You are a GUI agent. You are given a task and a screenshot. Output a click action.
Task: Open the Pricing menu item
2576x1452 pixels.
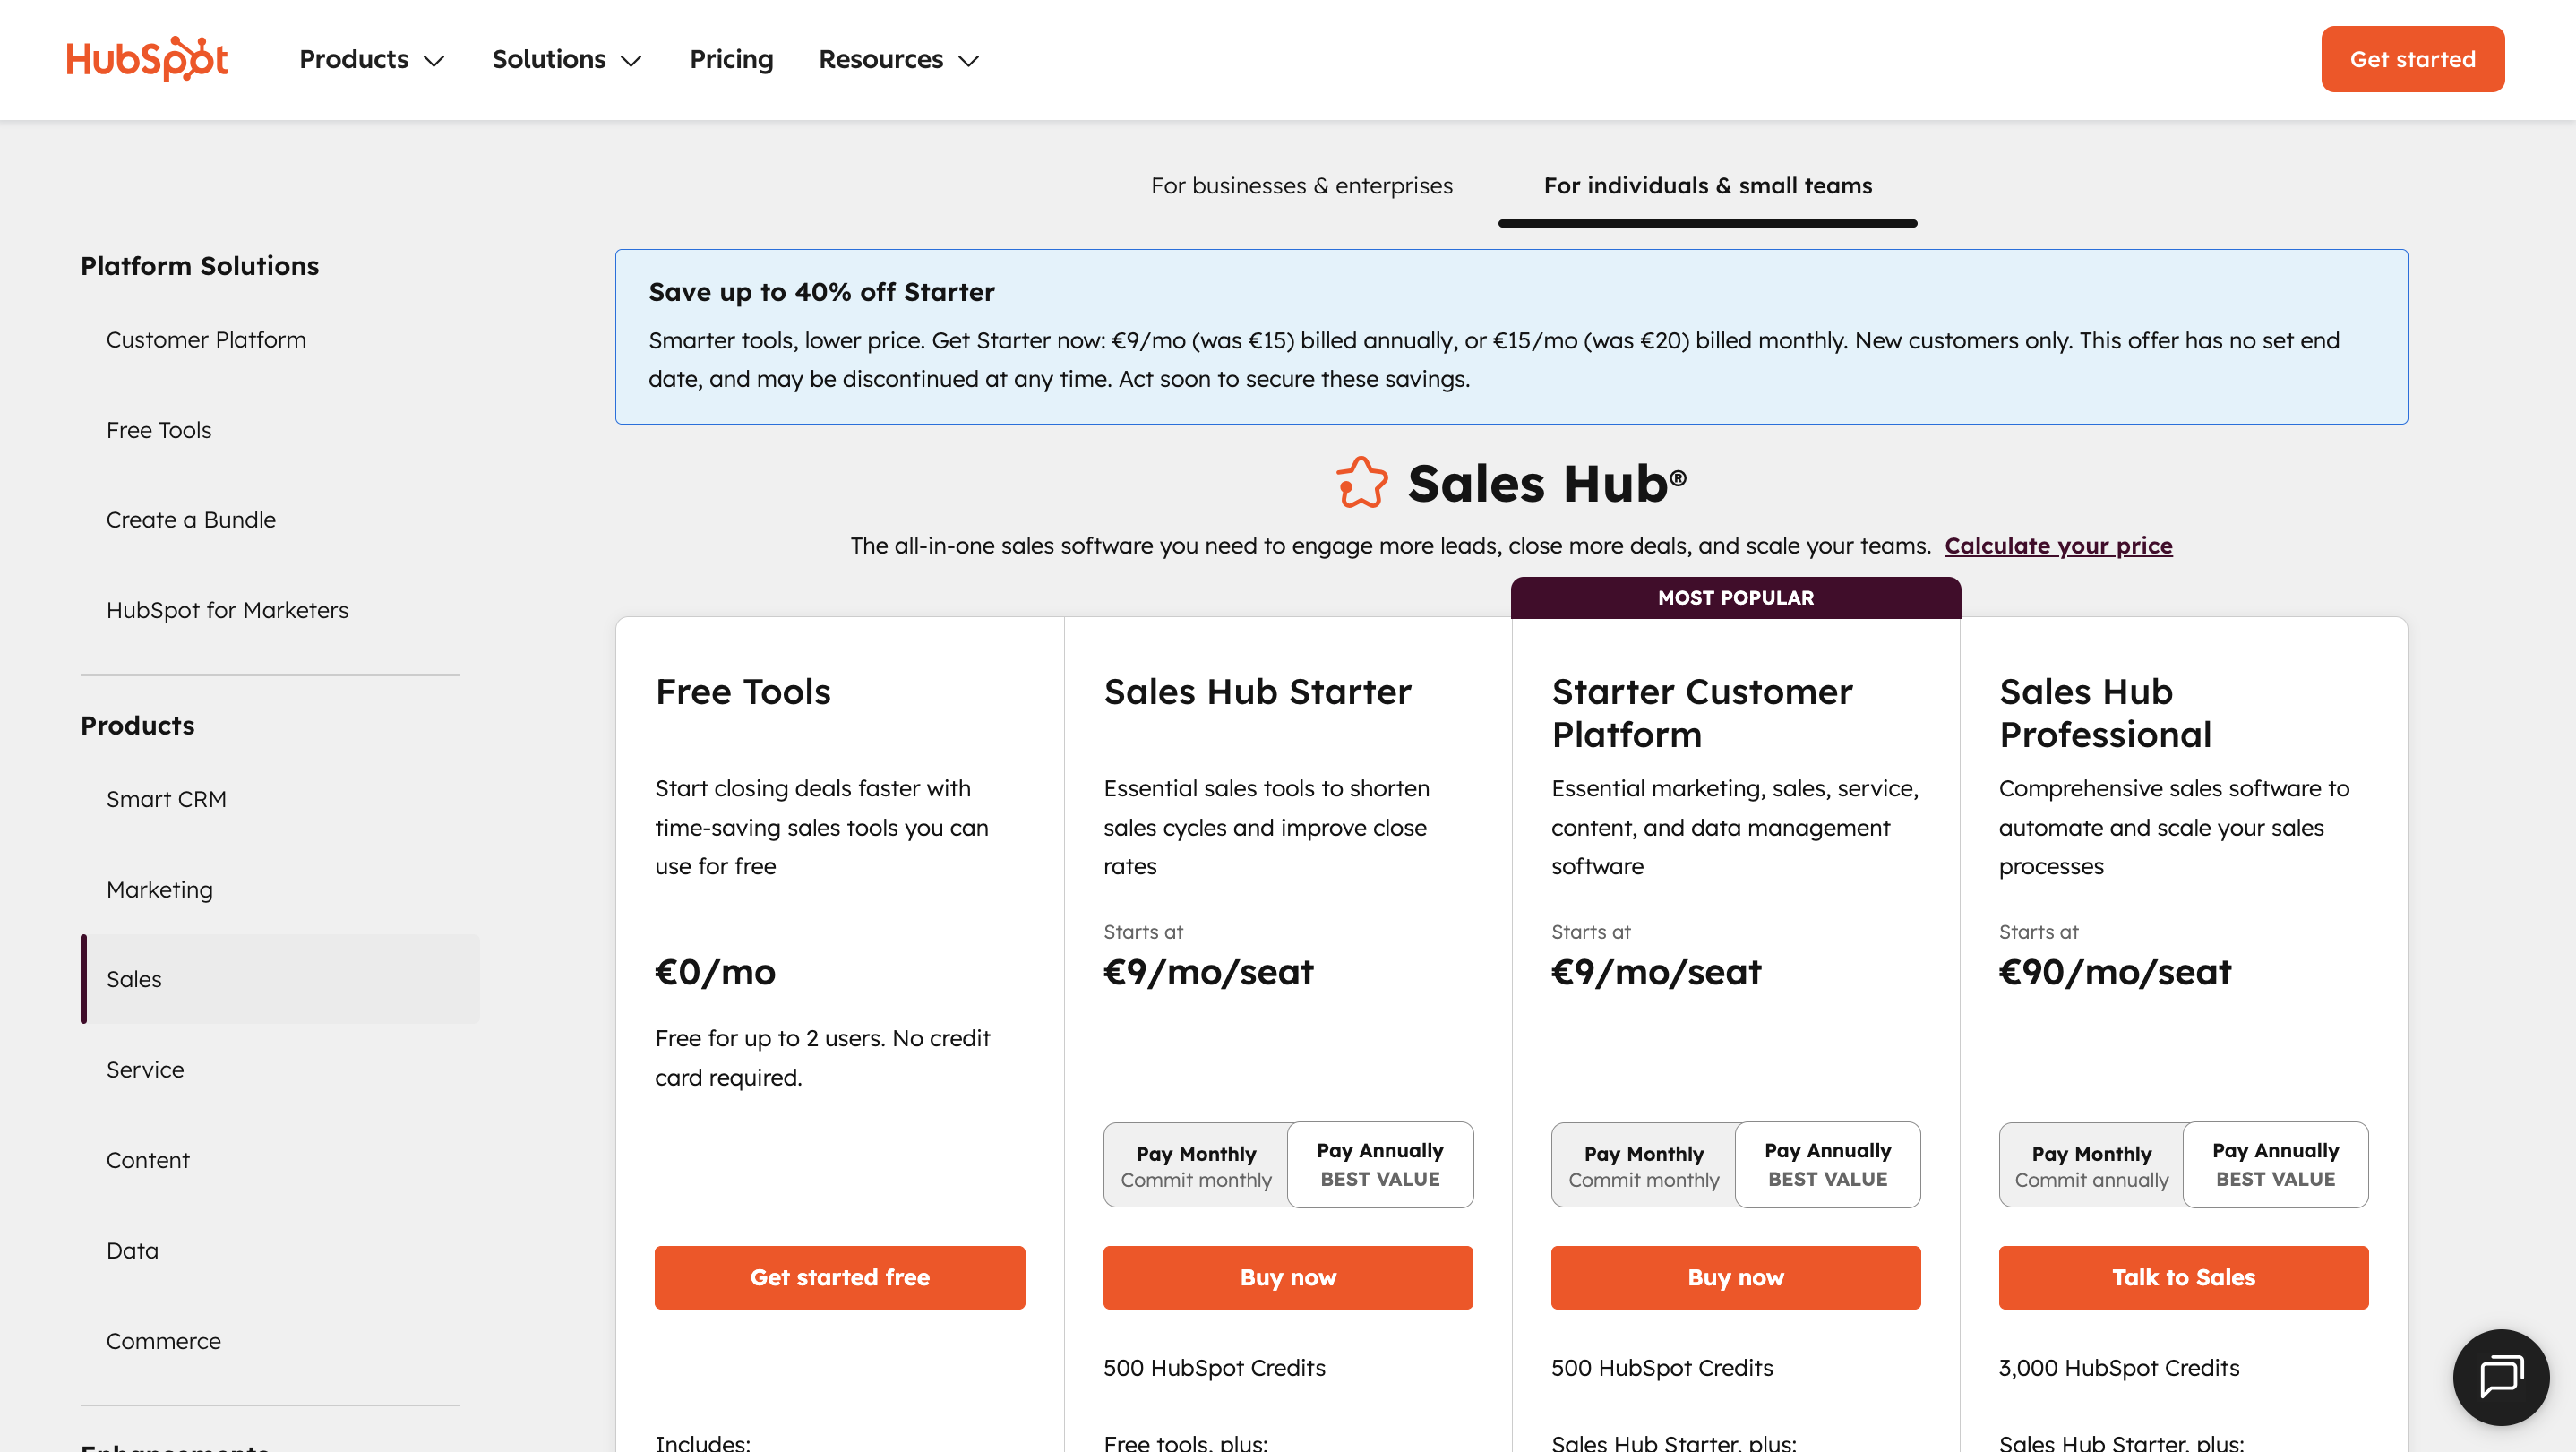click(x=731, y=59)
